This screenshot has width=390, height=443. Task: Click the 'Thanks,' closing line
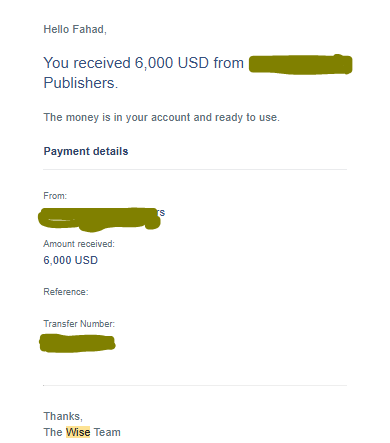pos(63,416)
